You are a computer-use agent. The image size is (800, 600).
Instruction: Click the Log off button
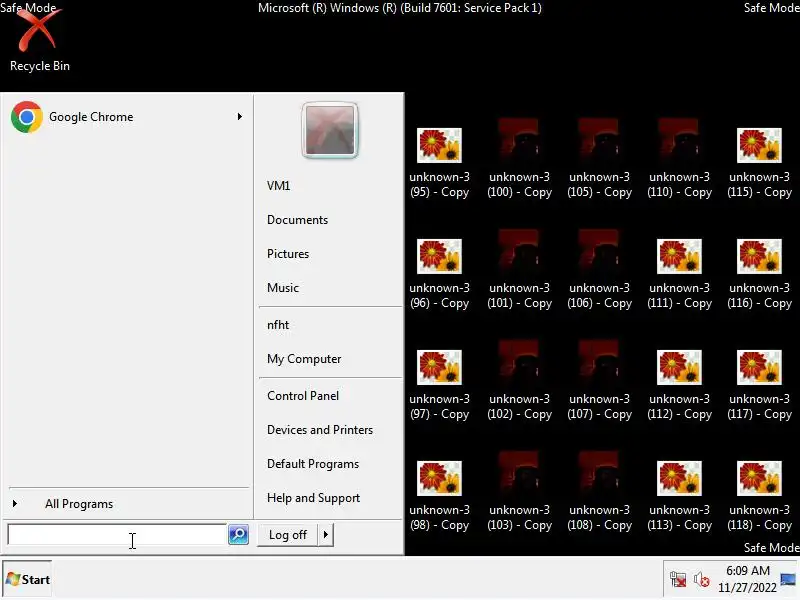pyautogui.click(x=288, y=535)
